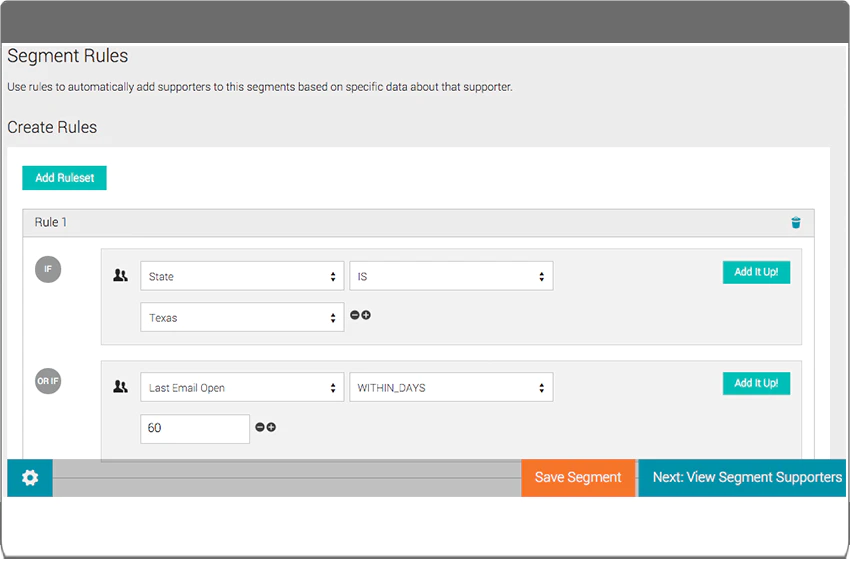The width and height of the screenshot is (853, 570).
Task: Open the State field dropdown
Action: (242, 276)
